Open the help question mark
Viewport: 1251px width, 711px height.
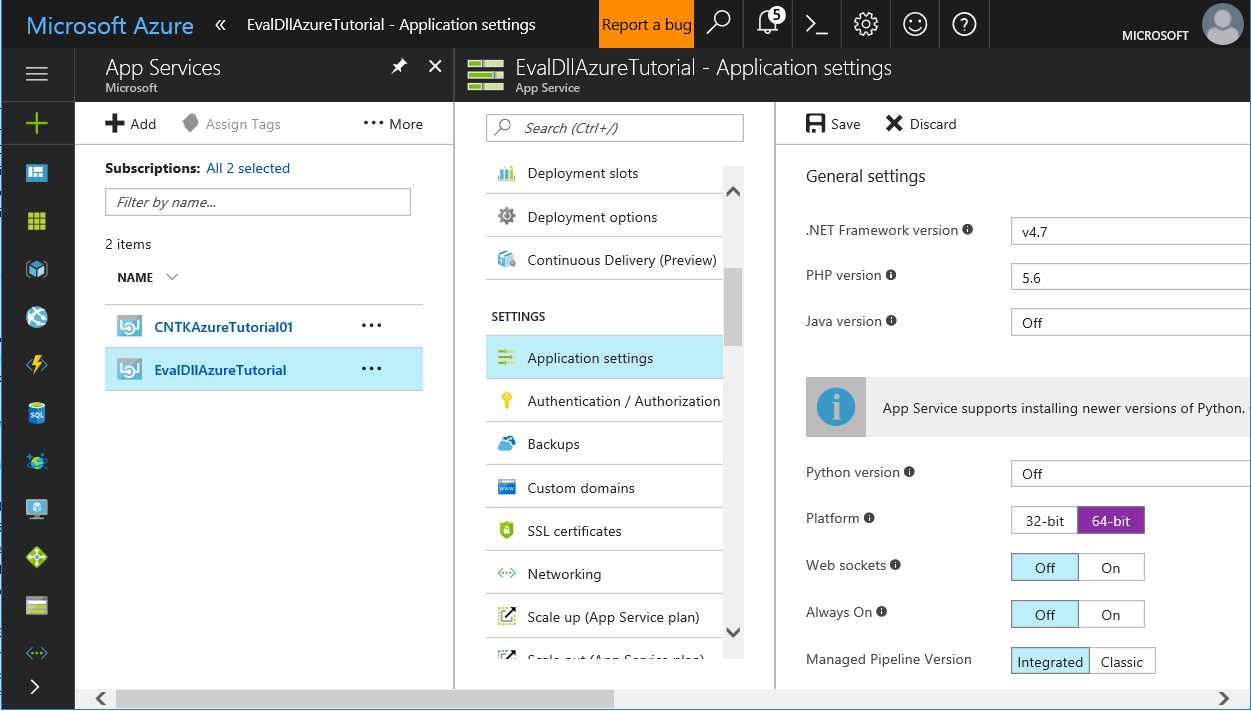coord(964,24)
